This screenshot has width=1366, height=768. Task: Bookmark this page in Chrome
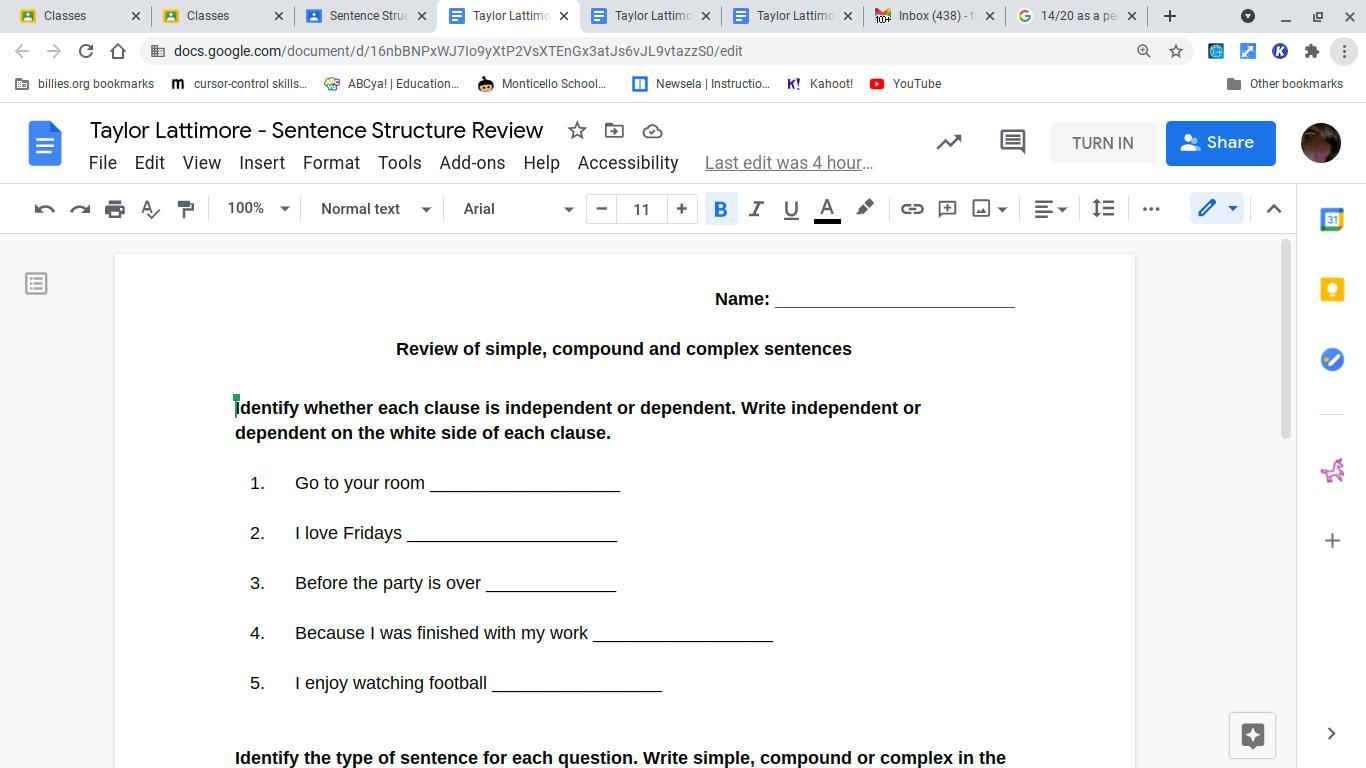point(1176,51)
